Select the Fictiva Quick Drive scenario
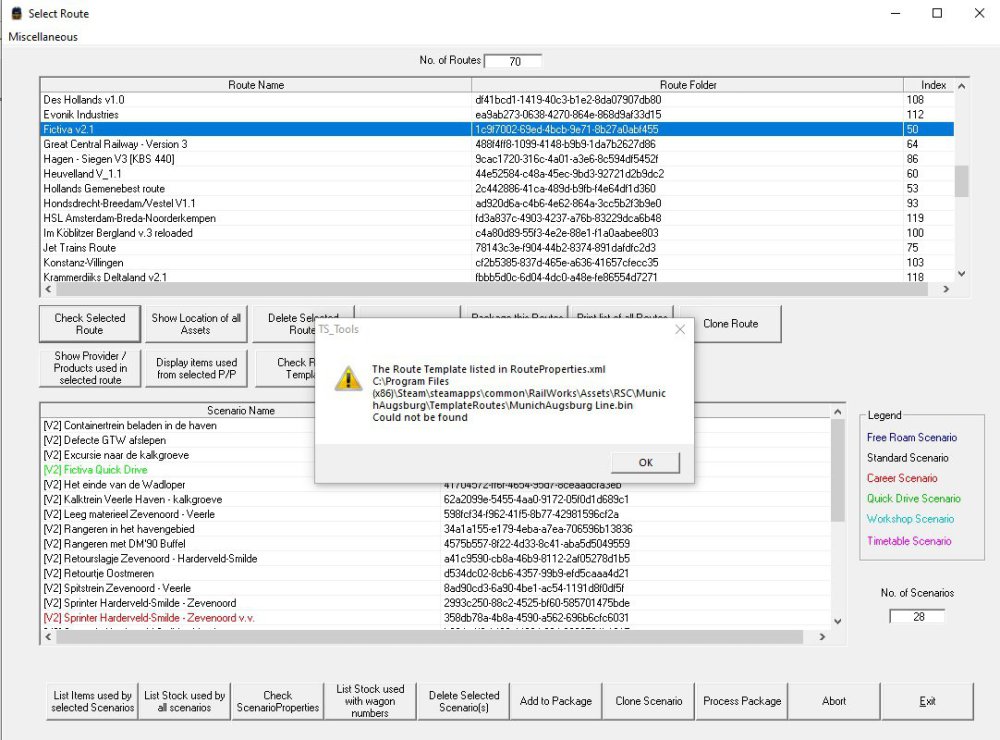 [x=96, y=470]
